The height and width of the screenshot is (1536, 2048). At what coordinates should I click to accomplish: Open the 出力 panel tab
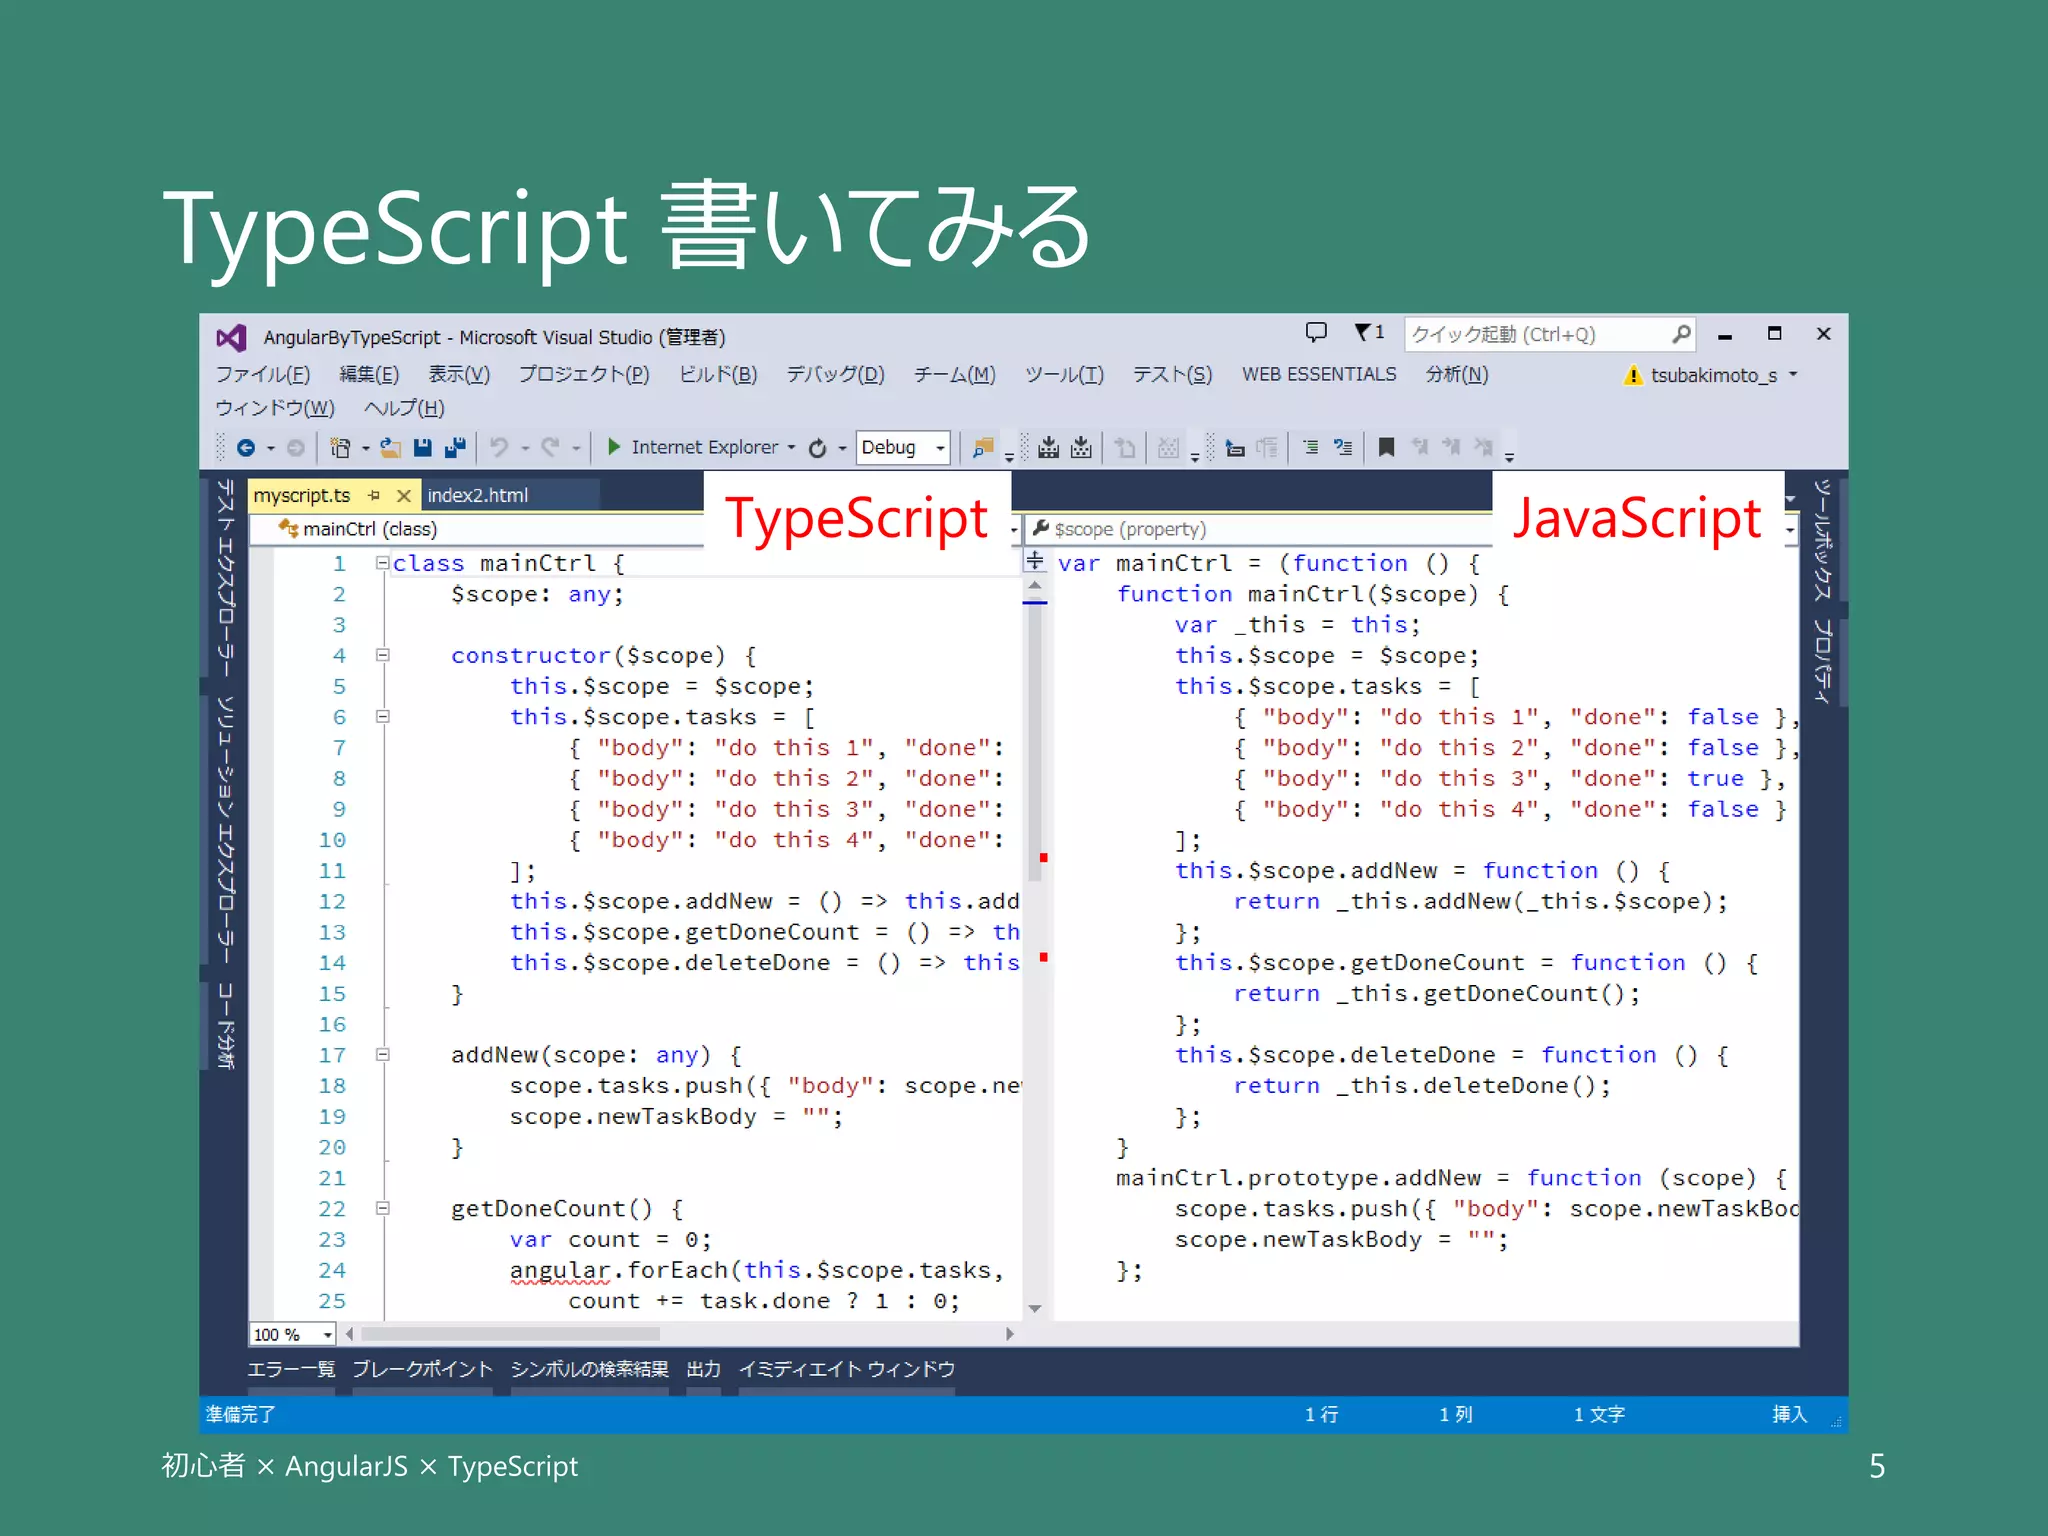pyautogui.click(x=703, y=1369)
